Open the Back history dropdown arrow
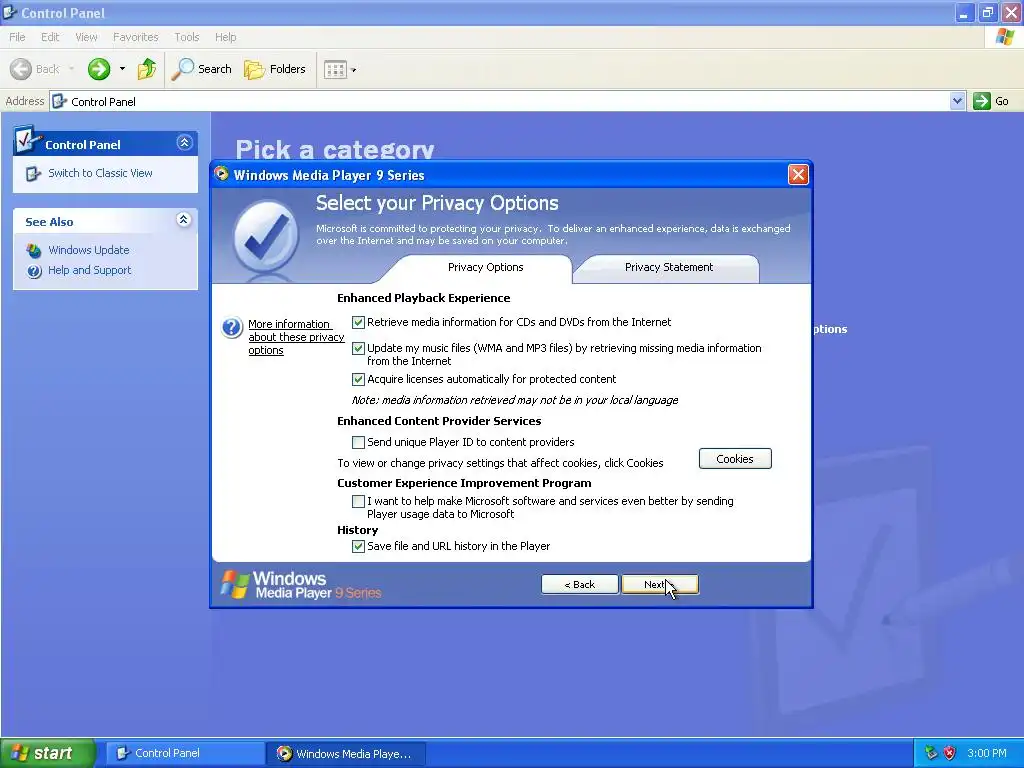 pyautogui.click(x=71, y=69)
